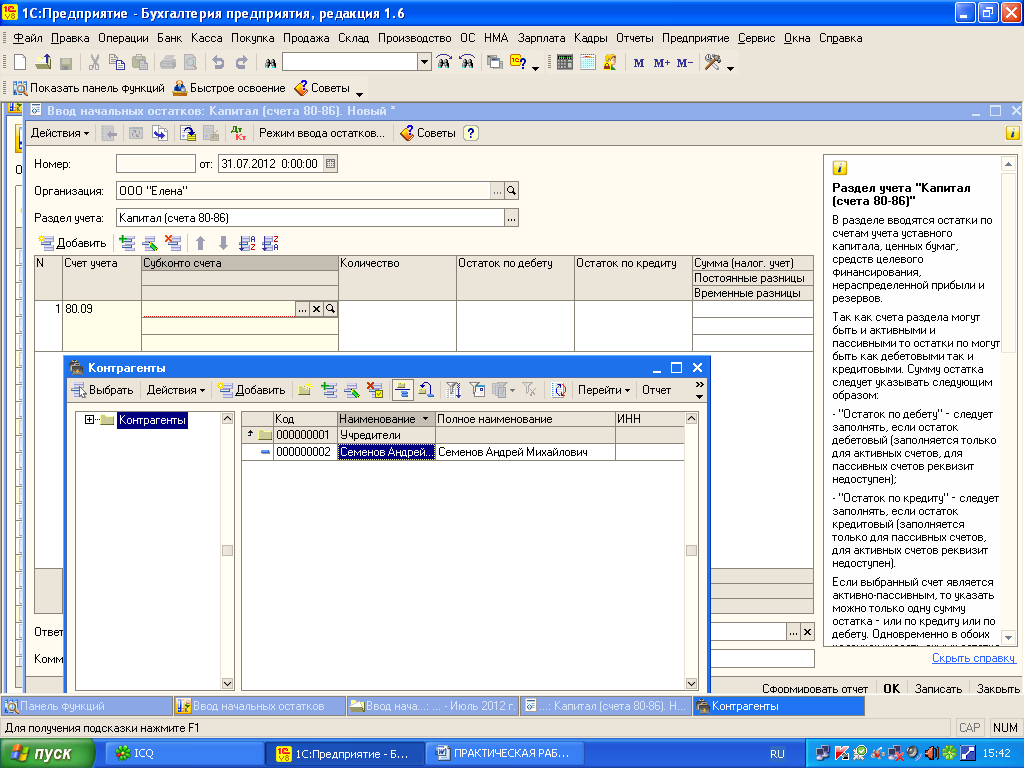This screenshot has height=768, width=1024.
Task: Switch to Ввод начальных остатков window tab
Action: [x=259, y=706]
